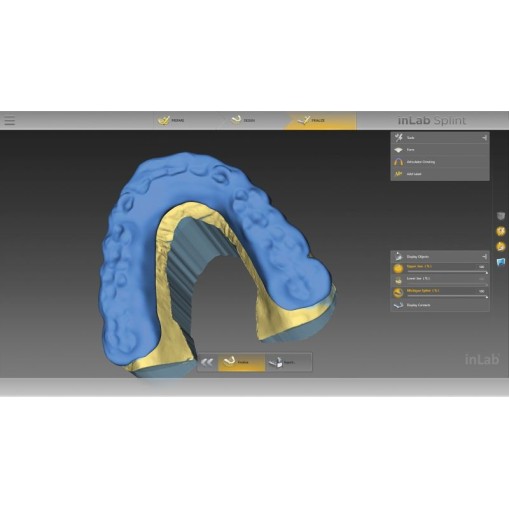Select the Articulator Grinding tool

440,162
